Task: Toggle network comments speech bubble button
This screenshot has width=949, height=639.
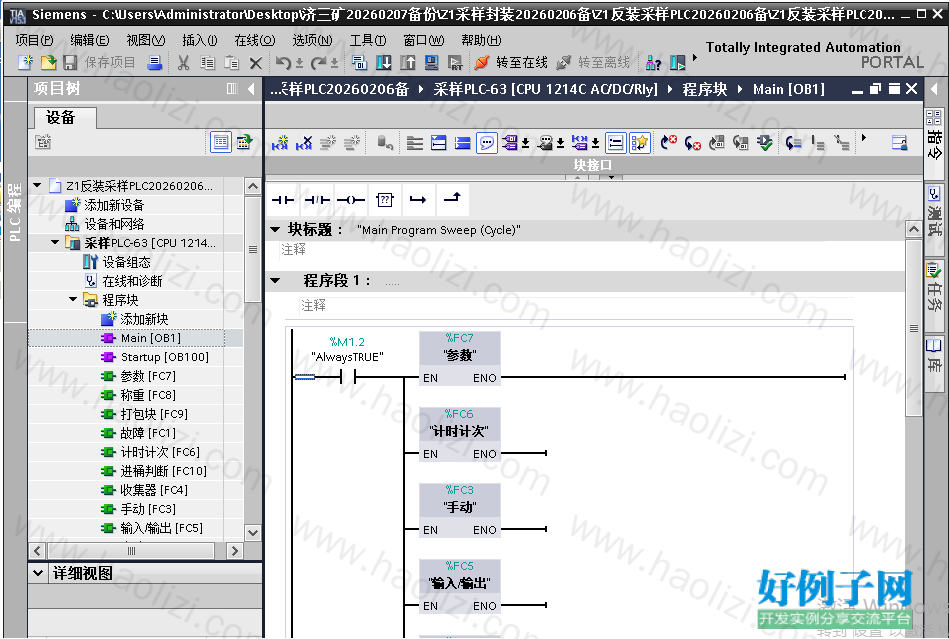Action: [487, 143]
